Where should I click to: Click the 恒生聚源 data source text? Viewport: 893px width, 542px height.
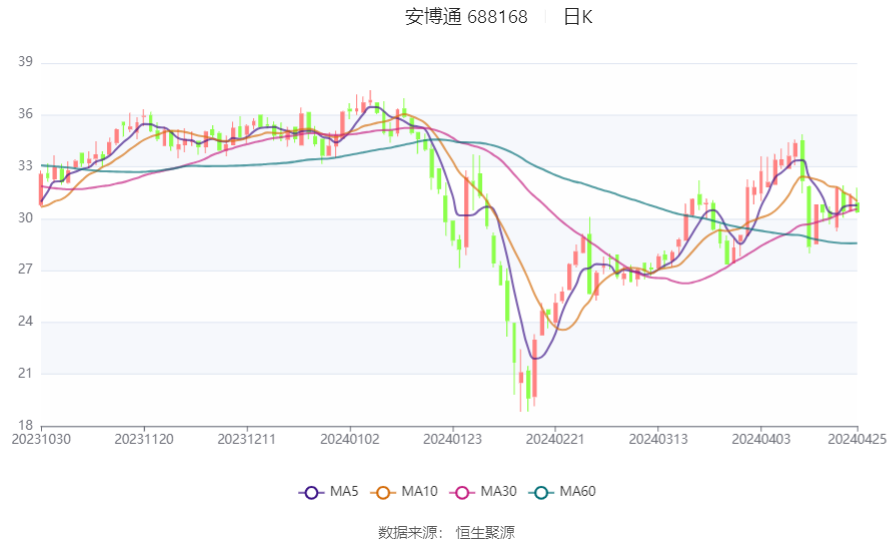(485, 532)
